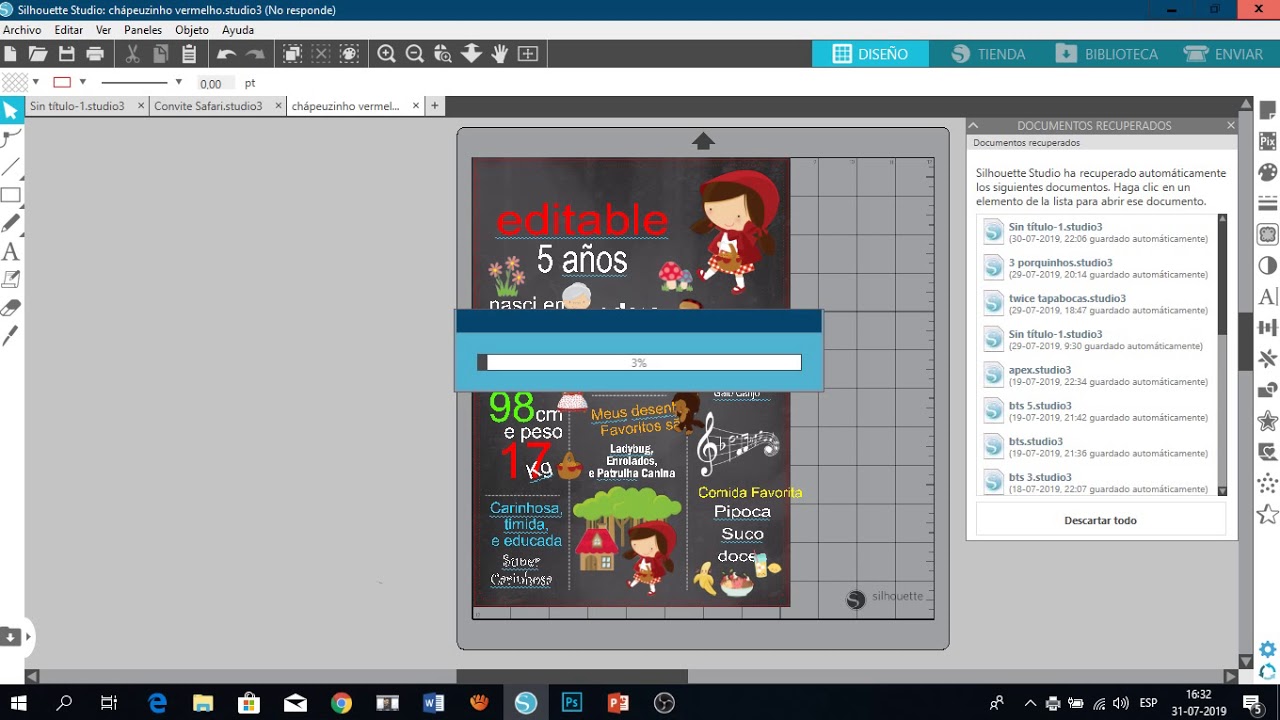Open recovered document apex.studio3
1280x720 pixels.
[x=1097, y=375]
